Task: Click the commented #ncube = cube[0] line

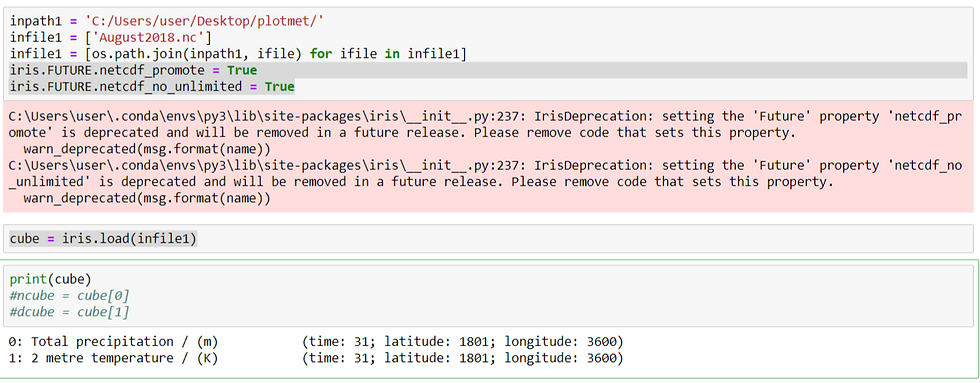Action: pos(69,295)
